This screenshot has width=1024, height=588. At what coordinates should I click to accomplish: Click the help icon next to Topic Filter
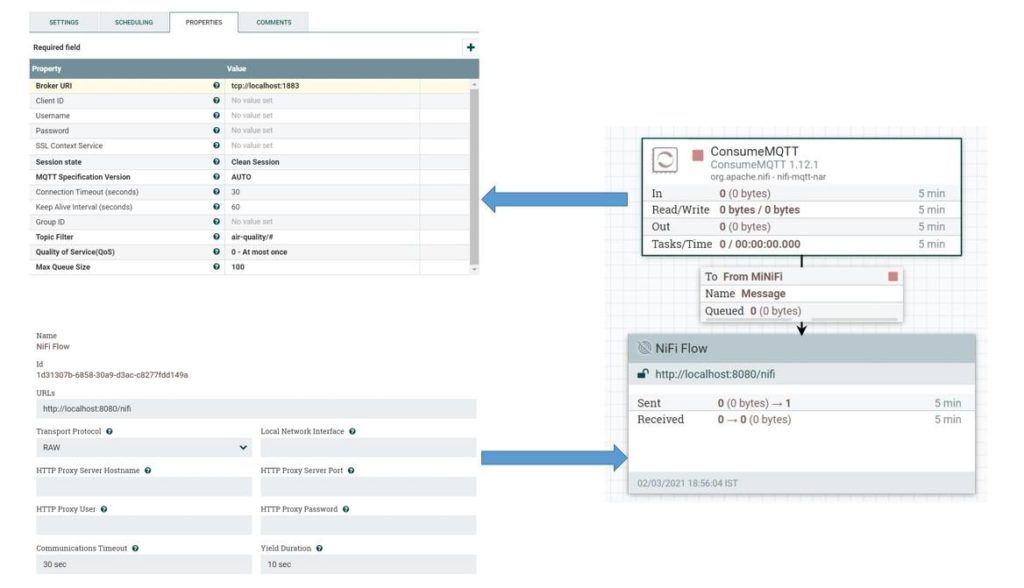click(218, 237)
